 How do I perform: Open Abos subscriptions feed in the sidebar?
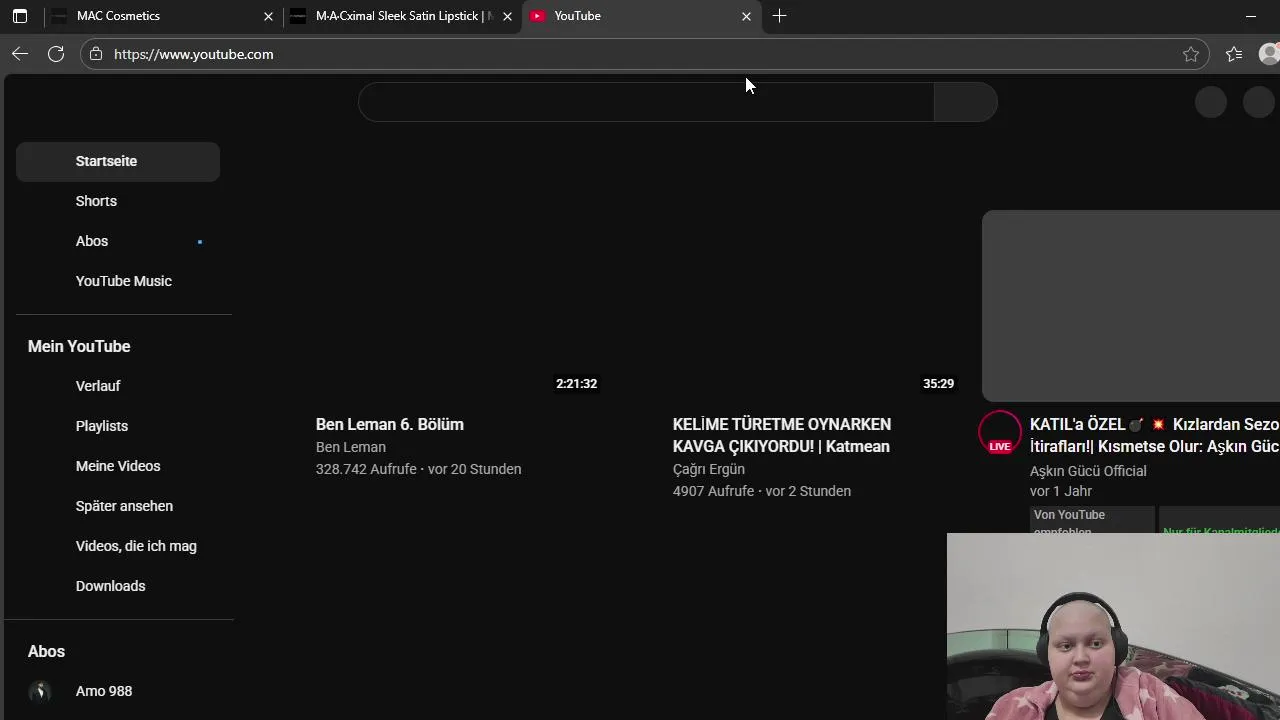pyautogui.click(x=118, y=241)
